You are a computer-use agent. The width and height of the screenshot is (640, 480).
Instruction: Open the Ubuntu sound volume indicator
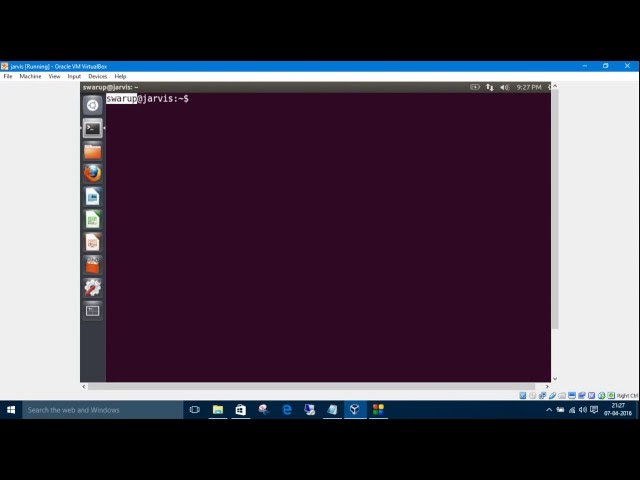click(504, 87)
